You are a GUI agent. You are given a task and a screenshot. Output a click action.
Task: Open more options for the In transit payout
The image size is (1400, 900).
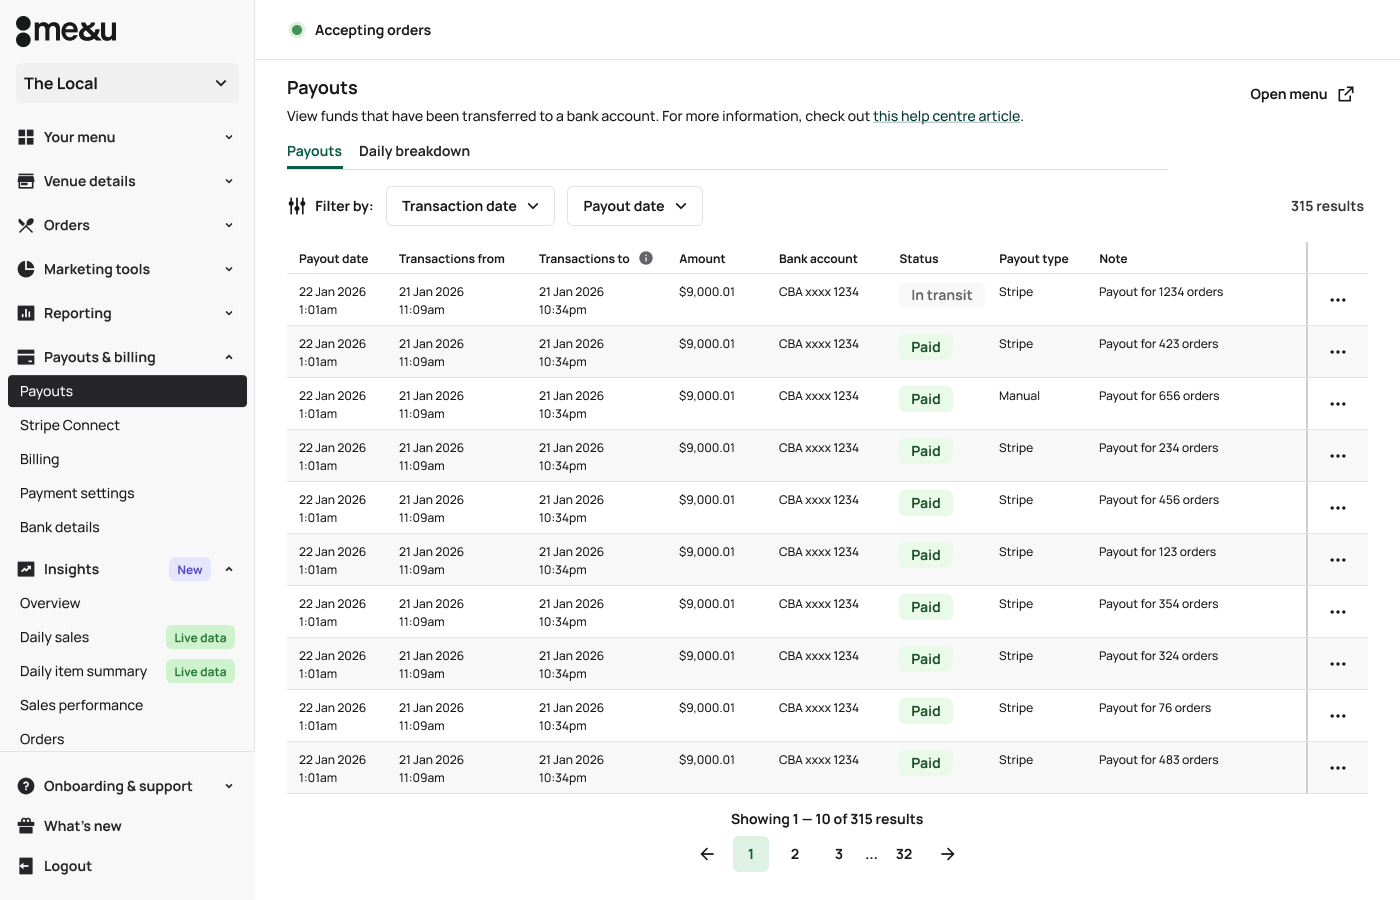pos(1337,300)
